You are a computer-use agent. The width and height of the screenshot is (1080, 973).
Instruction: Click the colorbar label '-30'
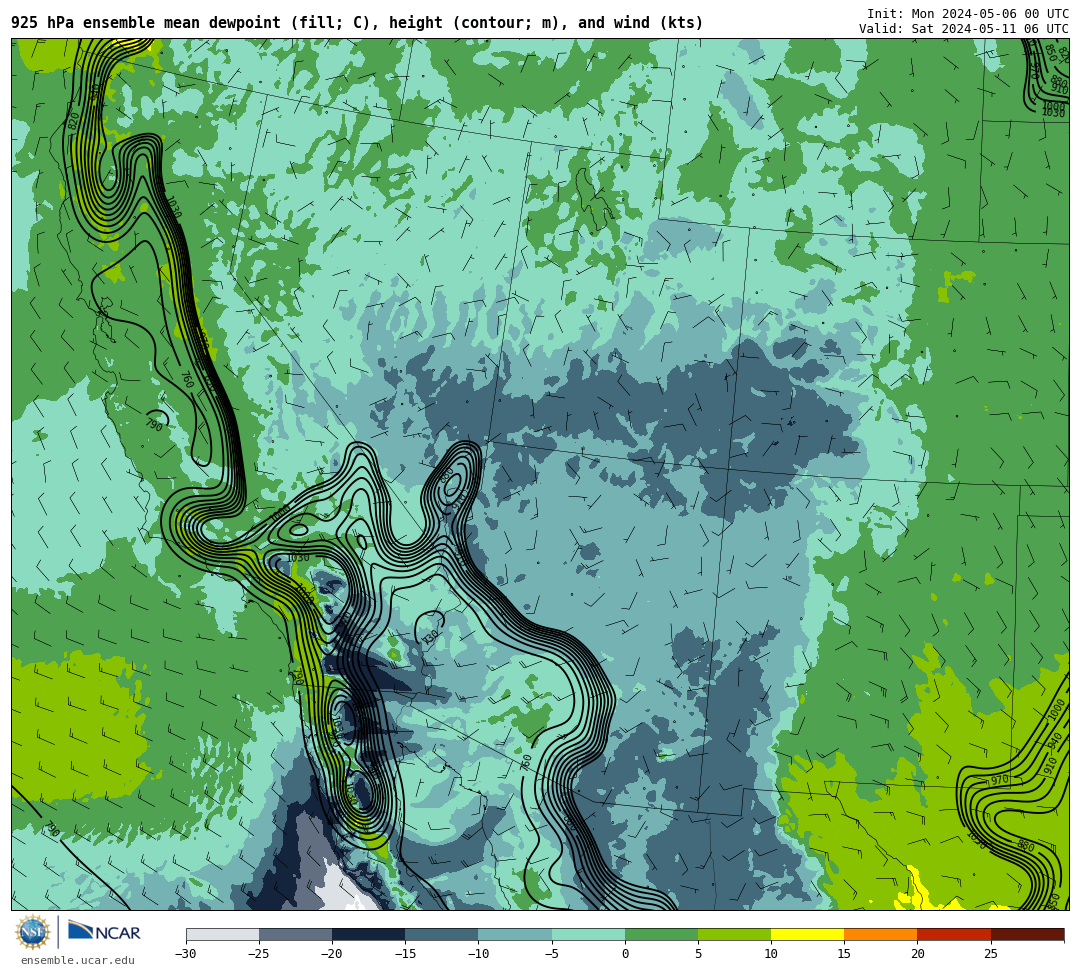tap(186, 954)
